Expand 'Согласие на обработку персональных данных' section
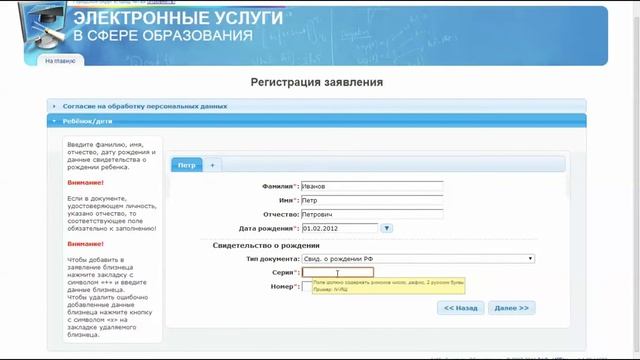The image size is (640, 360). point(316,106)
